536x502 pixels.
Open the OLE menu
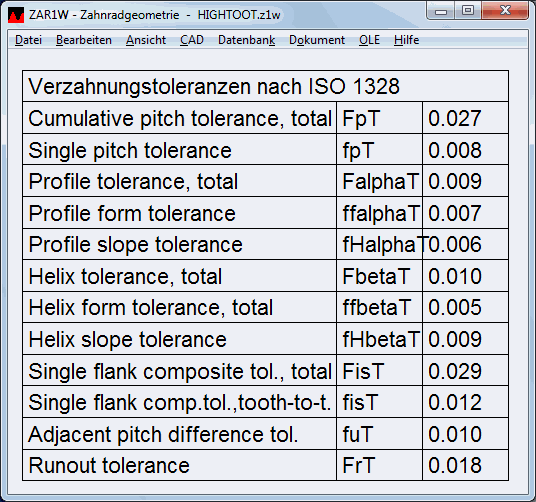369,40
